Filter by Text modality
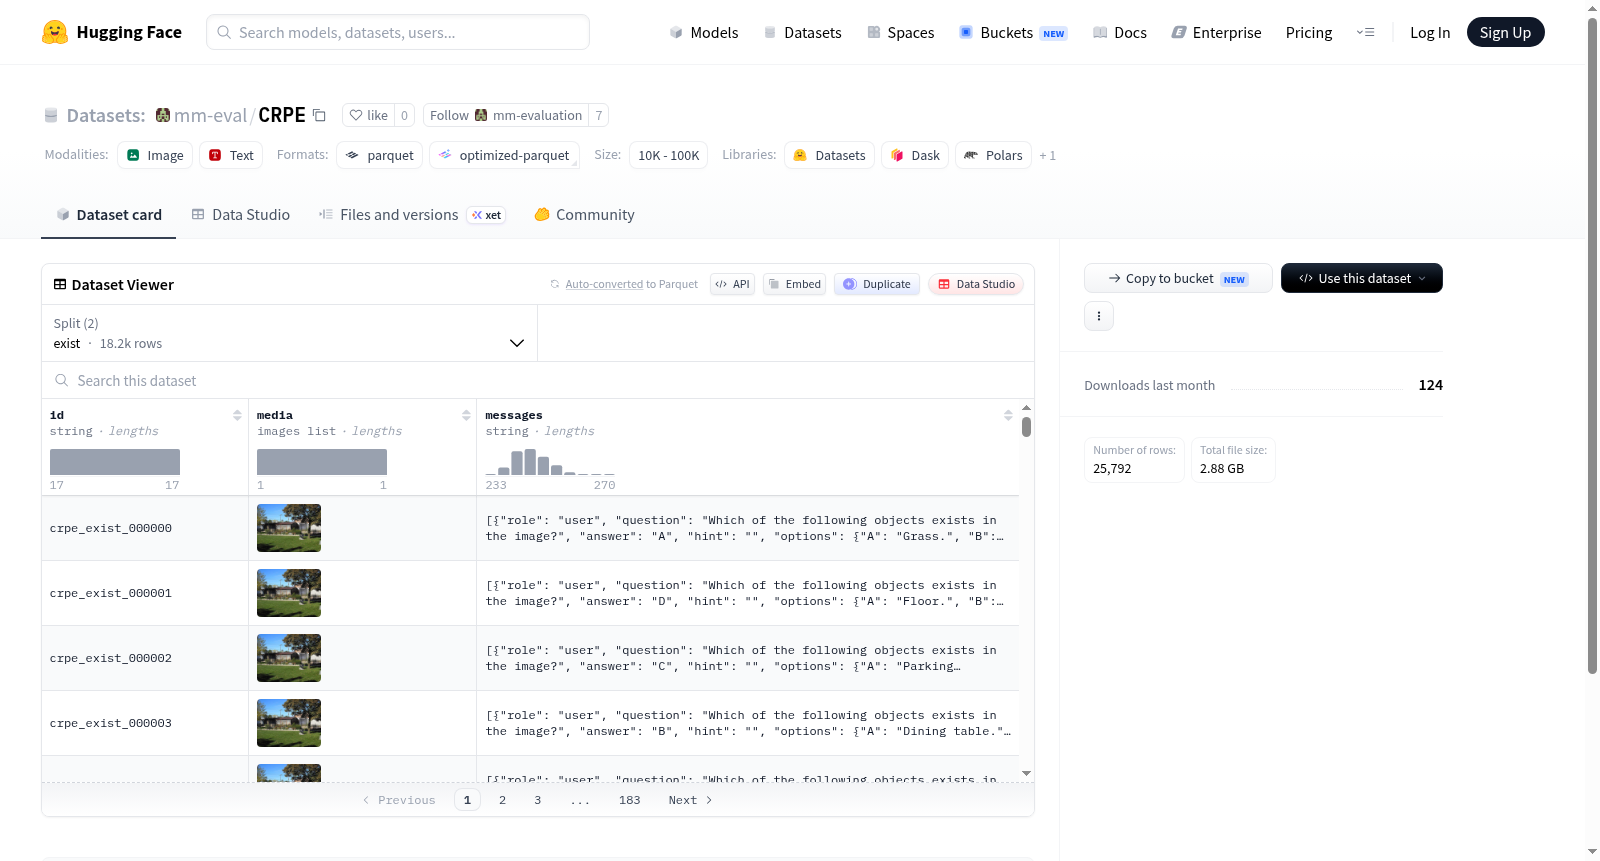Viewport: 1600px width, 861px height. (x=231, y=155)
